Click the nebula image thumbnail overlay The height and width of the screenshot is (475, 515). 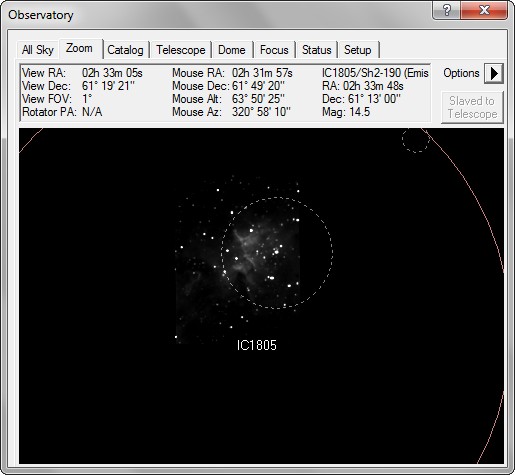click(x=237, y=263)
